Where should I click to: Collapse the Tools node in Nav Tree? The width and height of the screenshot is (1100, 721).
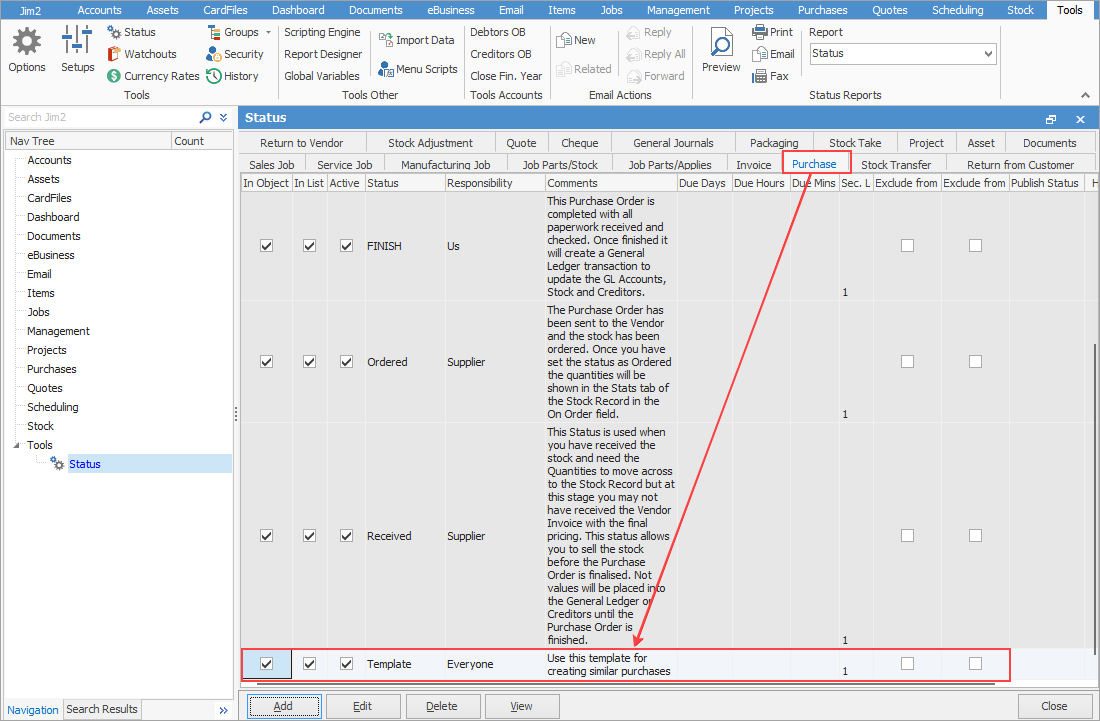(16, 445)
